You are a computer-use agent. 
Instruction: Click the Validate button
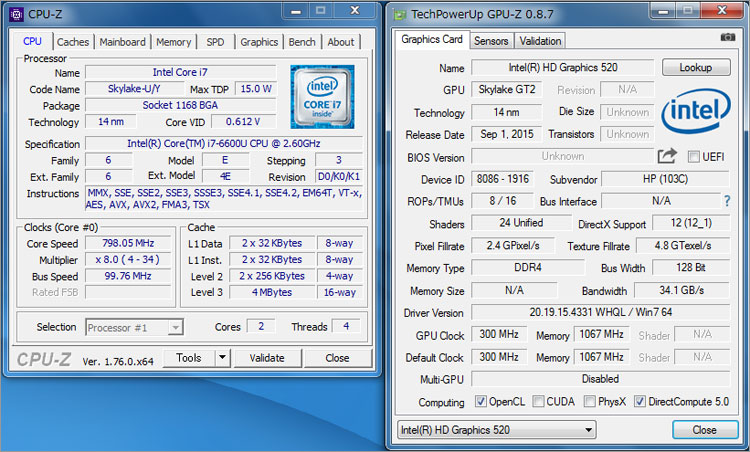[267, 358]
